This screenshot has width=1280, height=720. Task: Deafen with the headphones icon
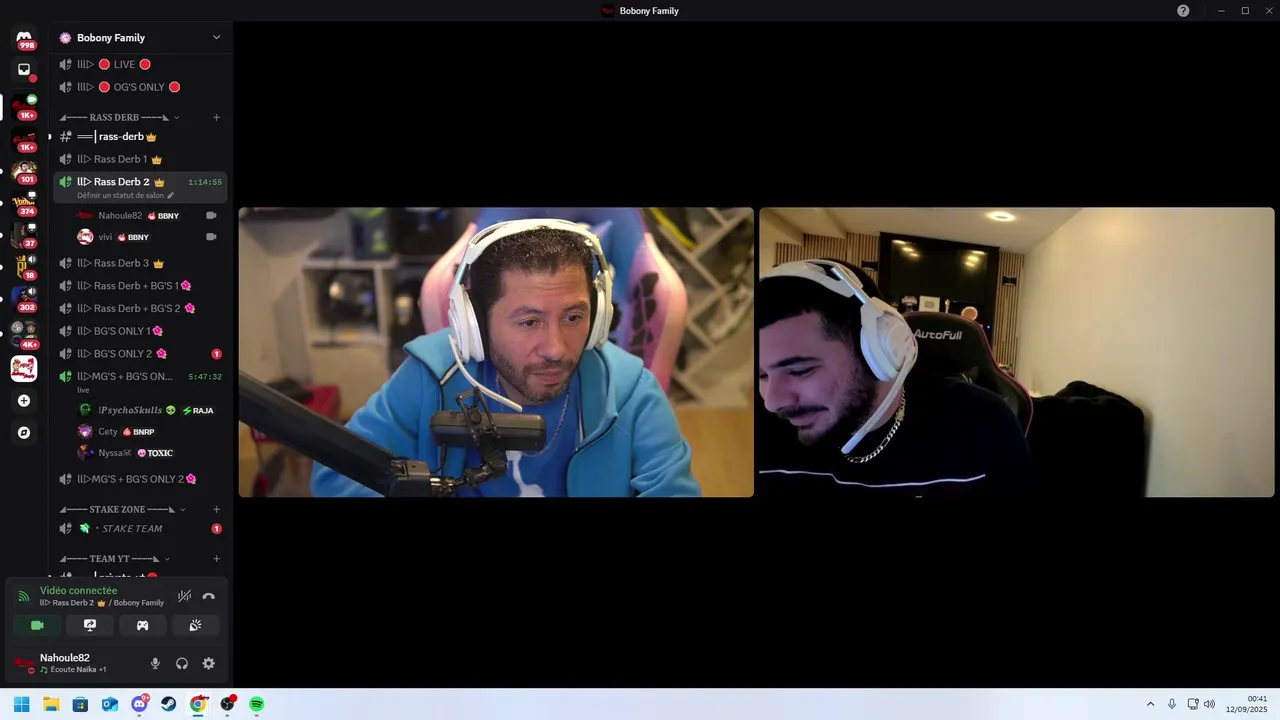(x=182, y=663)
